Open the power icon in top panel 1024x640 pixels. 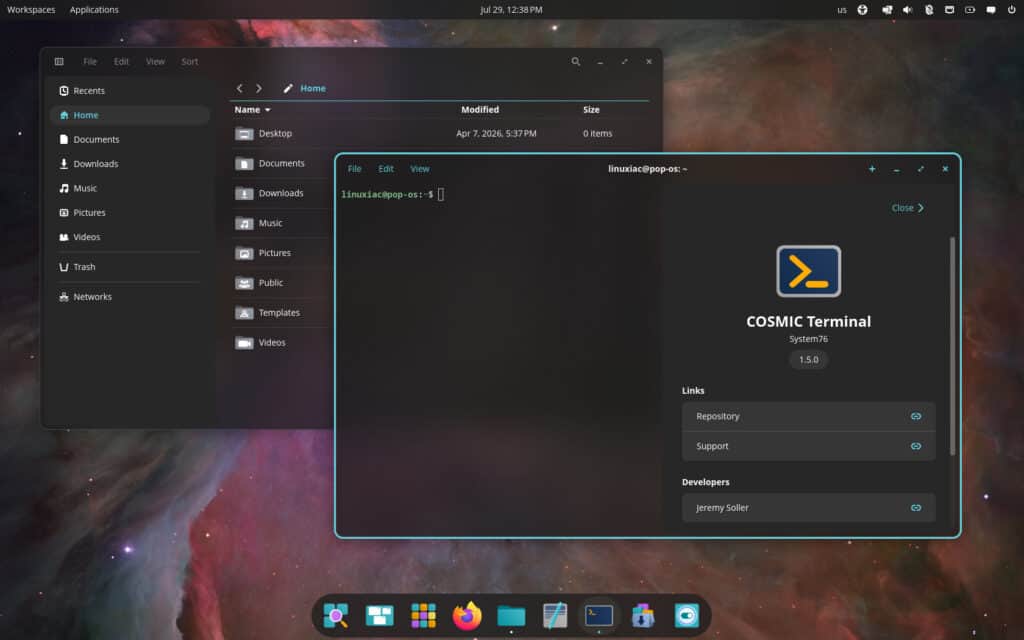pos(1012,10)
